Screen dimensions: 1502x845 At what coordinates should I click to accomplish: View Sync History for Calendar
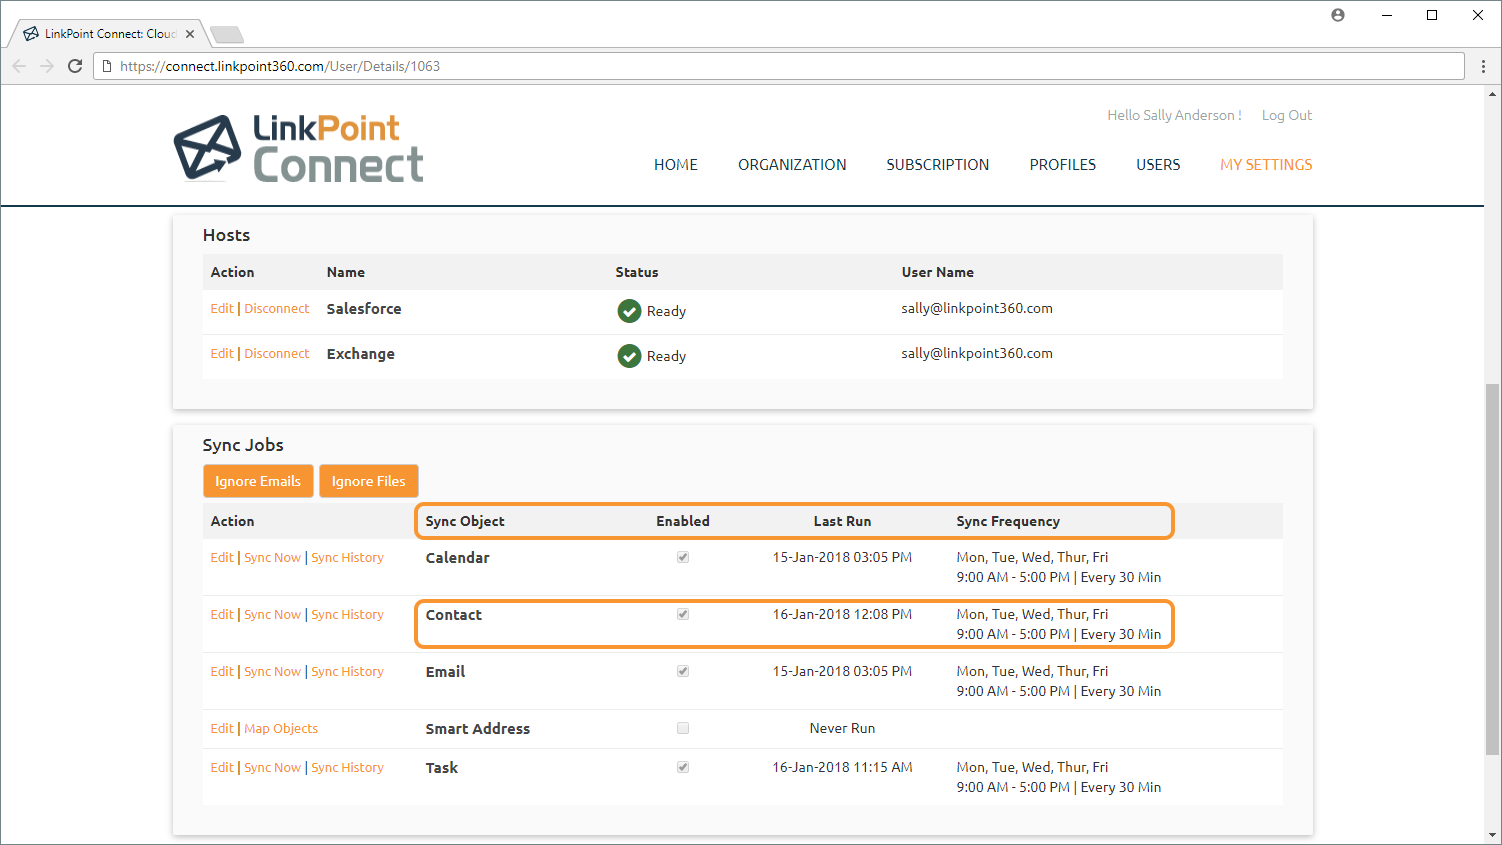click(347, 558)
